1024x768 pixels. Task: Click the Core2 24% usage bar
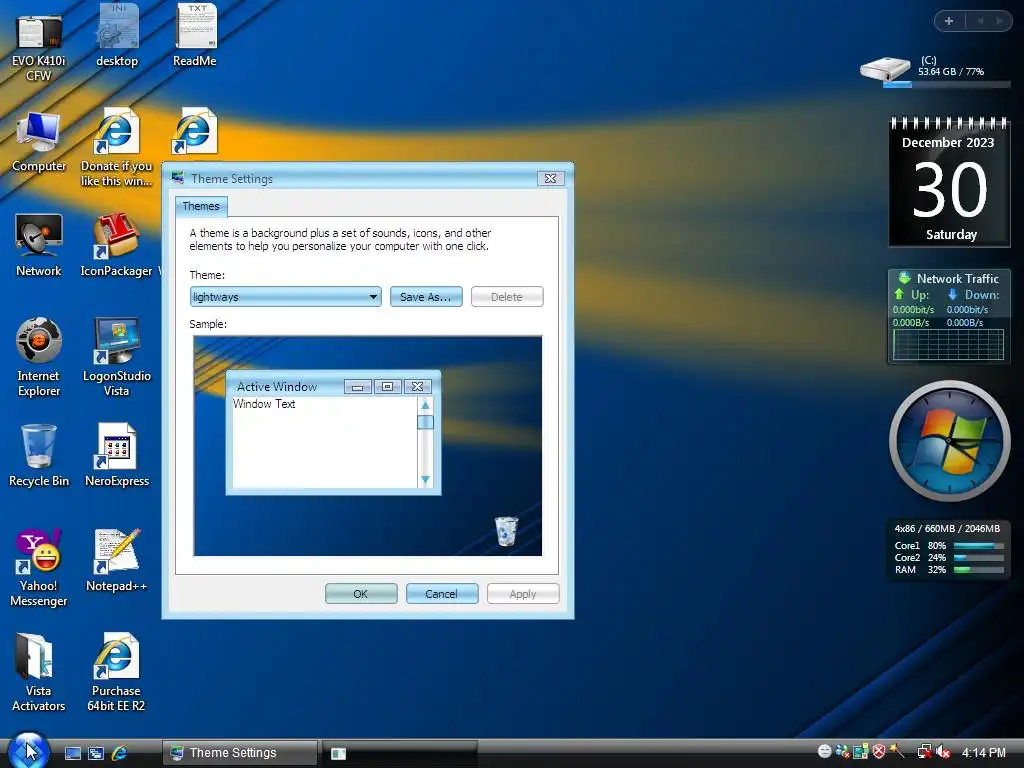(x=978, y=558)
